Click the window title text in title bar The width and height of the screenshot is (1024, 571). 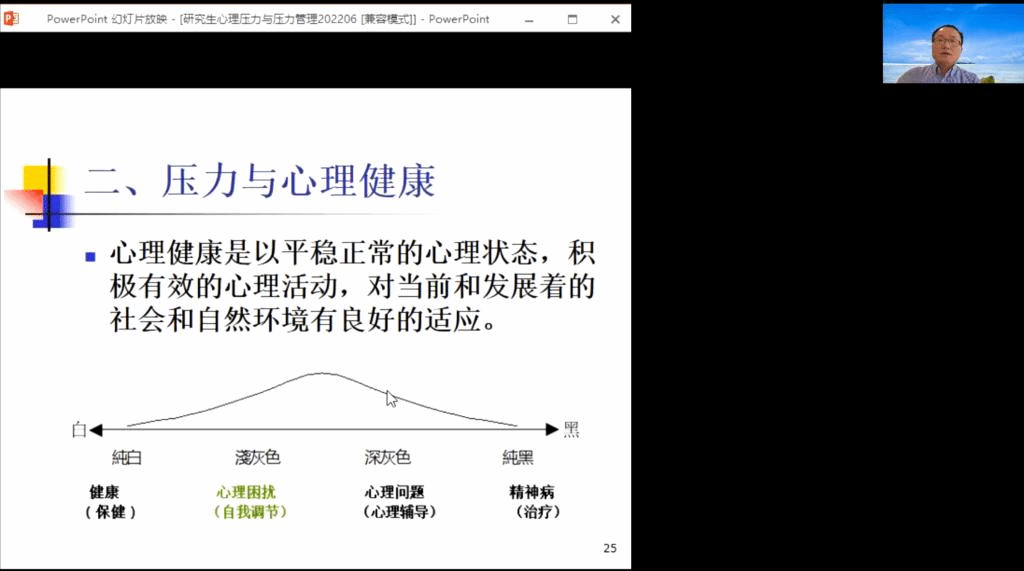[x=268, y=20]
